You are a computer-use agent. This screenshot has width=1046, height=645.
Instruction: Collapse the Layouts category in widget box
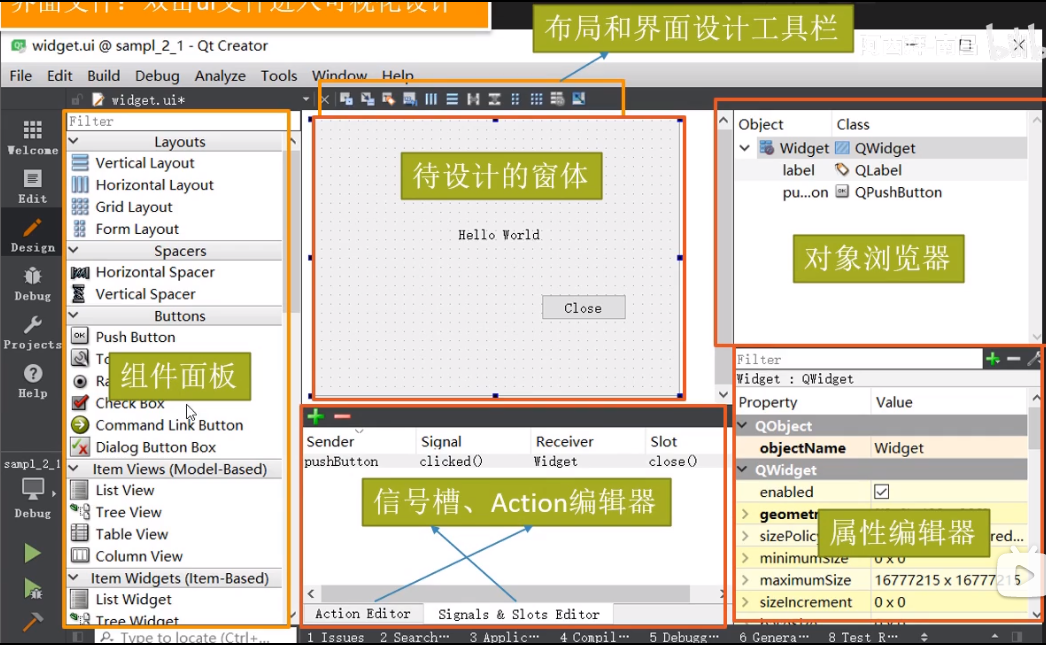179,142
